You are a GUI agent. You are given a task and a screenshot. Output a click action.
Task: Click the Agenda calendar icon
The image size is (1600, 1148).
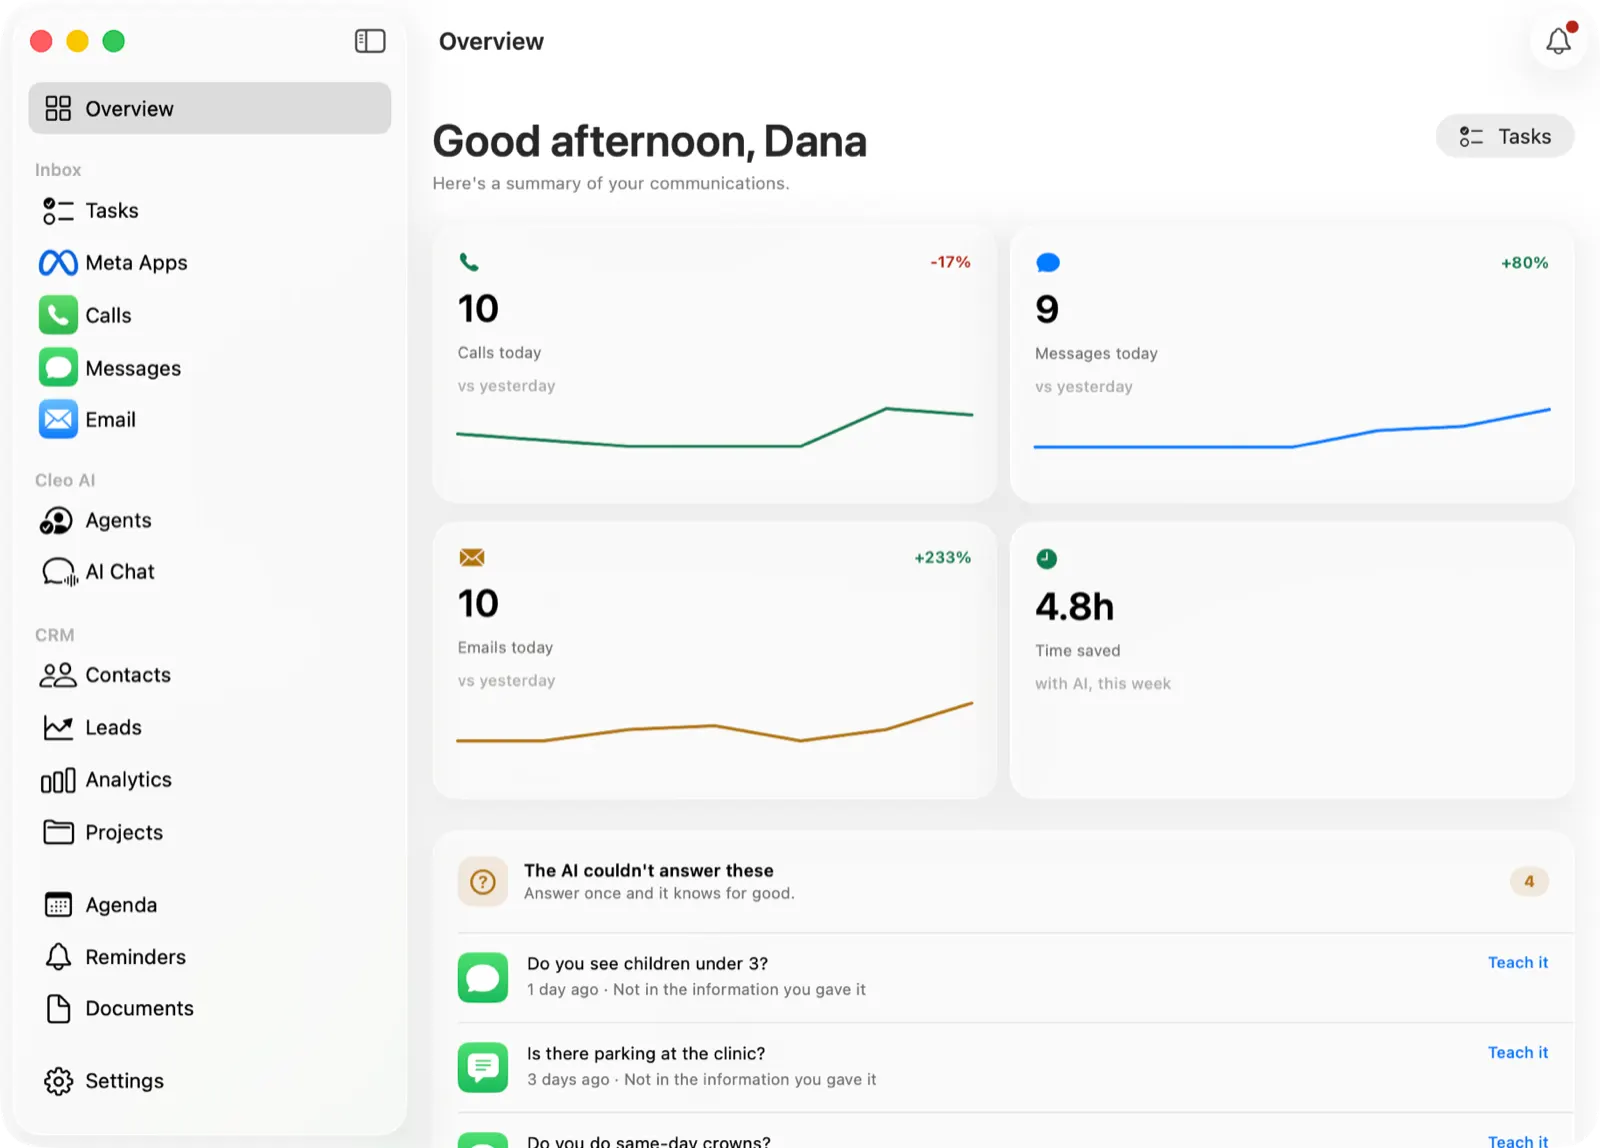pyautogui.click(x=58, y=905)
